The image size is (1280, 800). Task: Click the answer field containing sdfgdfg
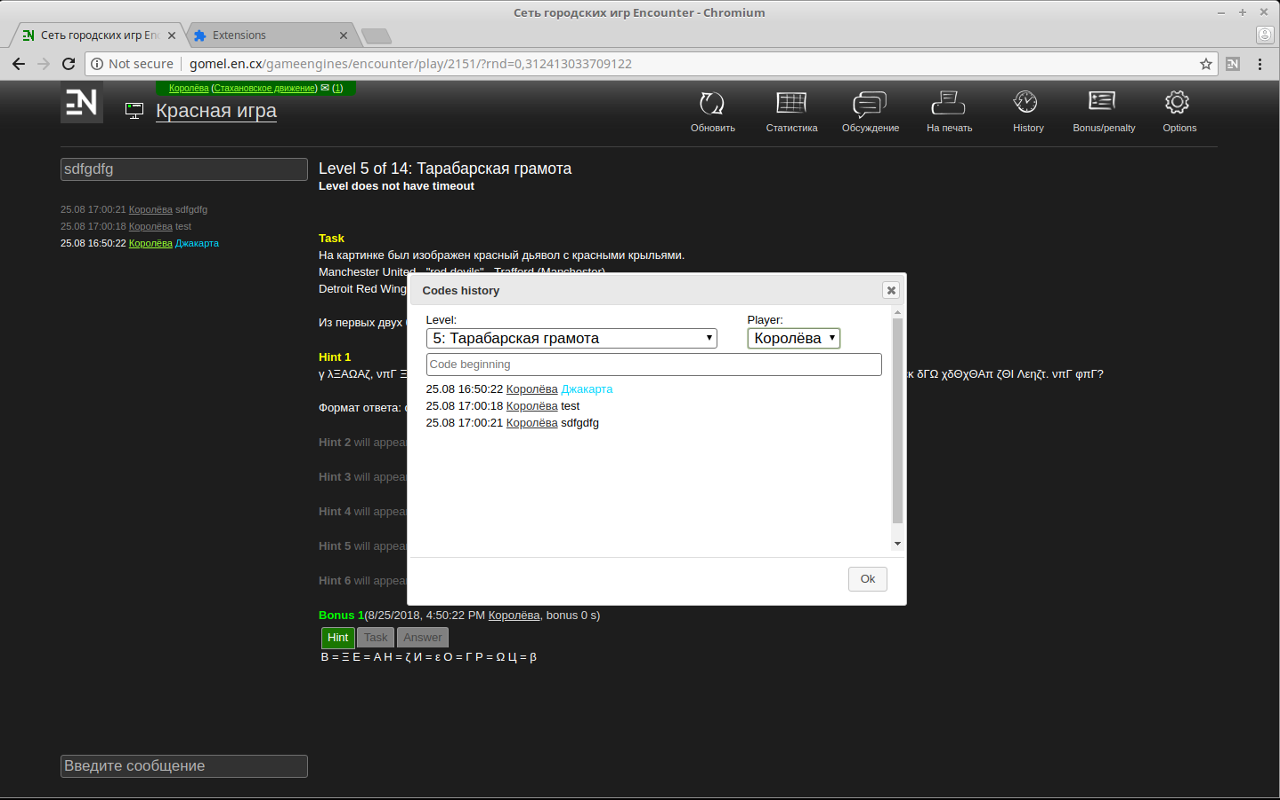click(x=184, y=169)
